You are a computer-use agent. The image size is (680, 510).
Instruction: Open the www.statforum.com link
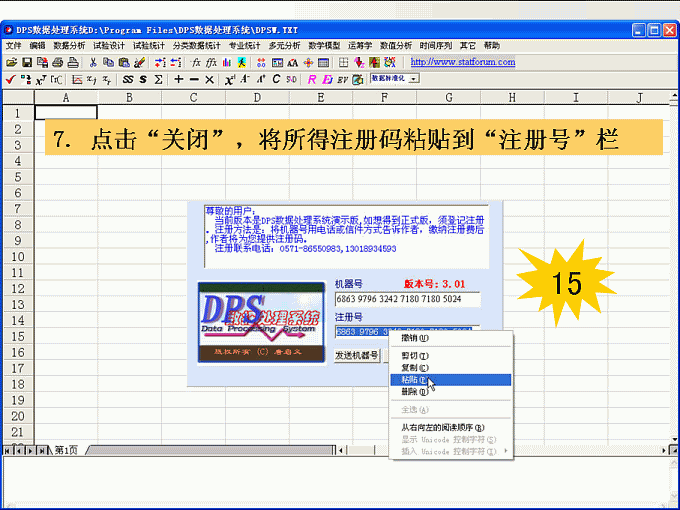[x=469, y=62]
